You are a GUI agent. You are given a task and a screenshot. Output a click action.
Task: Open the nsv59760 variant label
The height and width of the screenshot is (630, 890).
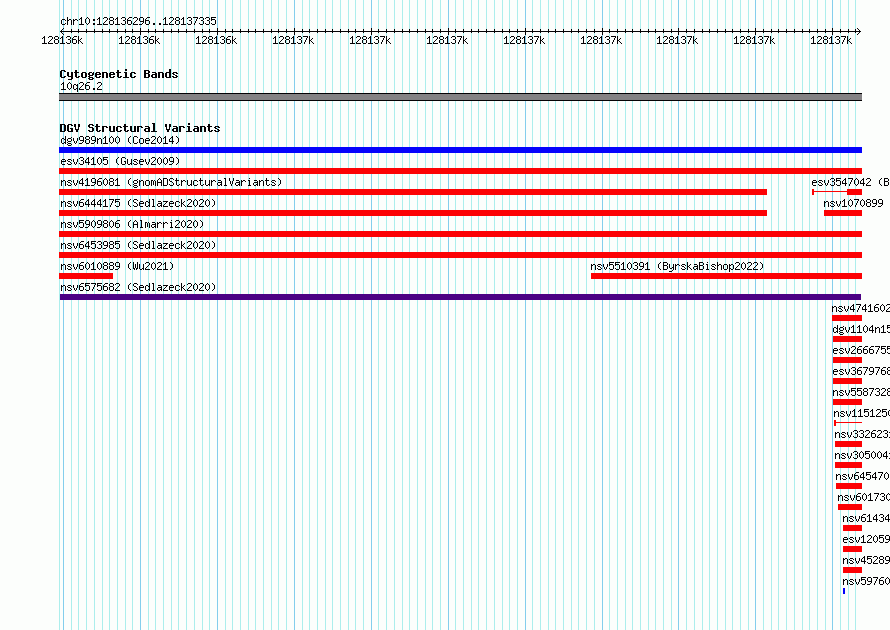click(866, 581)
